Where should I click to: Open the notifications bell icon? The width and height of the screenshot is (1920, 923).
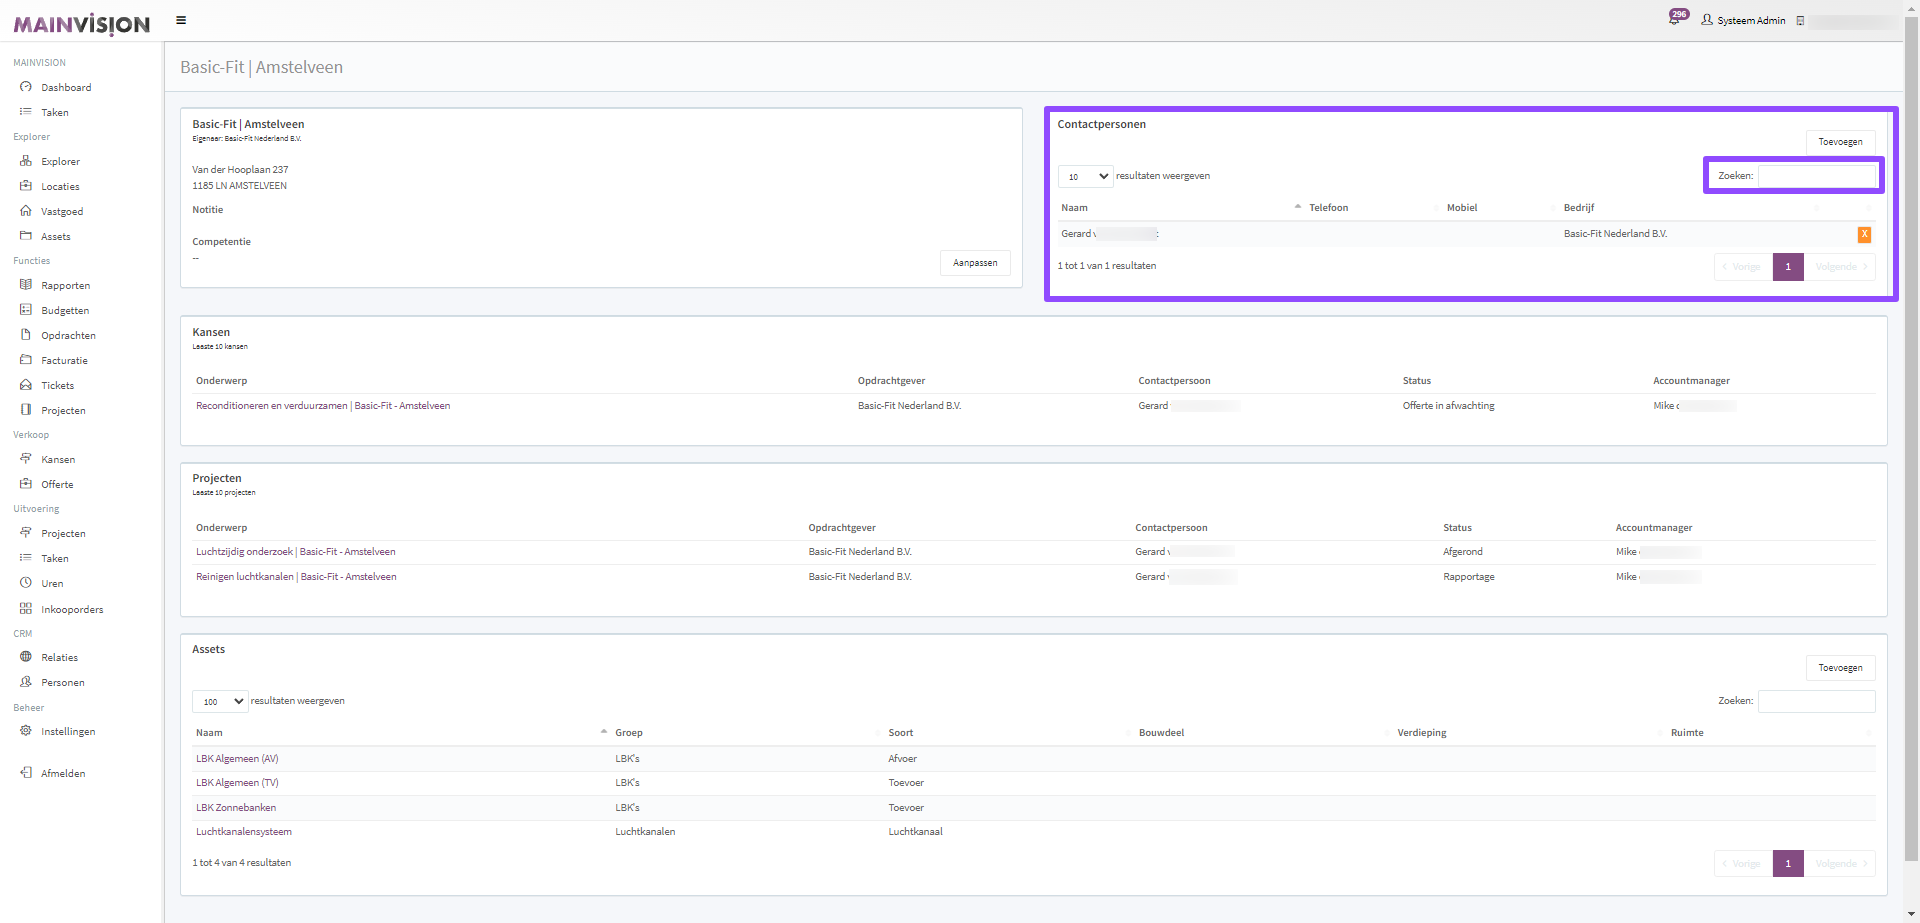click(1674, 19)
